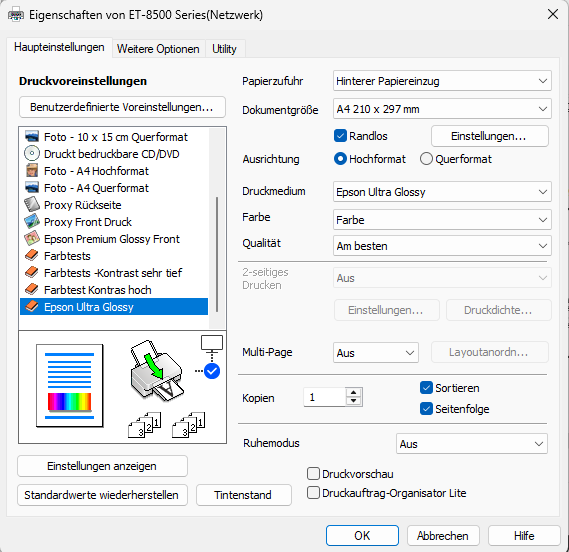Click the Layoutanordn button
The height and width of the screenshot is (552, 569).
(490, 352)
